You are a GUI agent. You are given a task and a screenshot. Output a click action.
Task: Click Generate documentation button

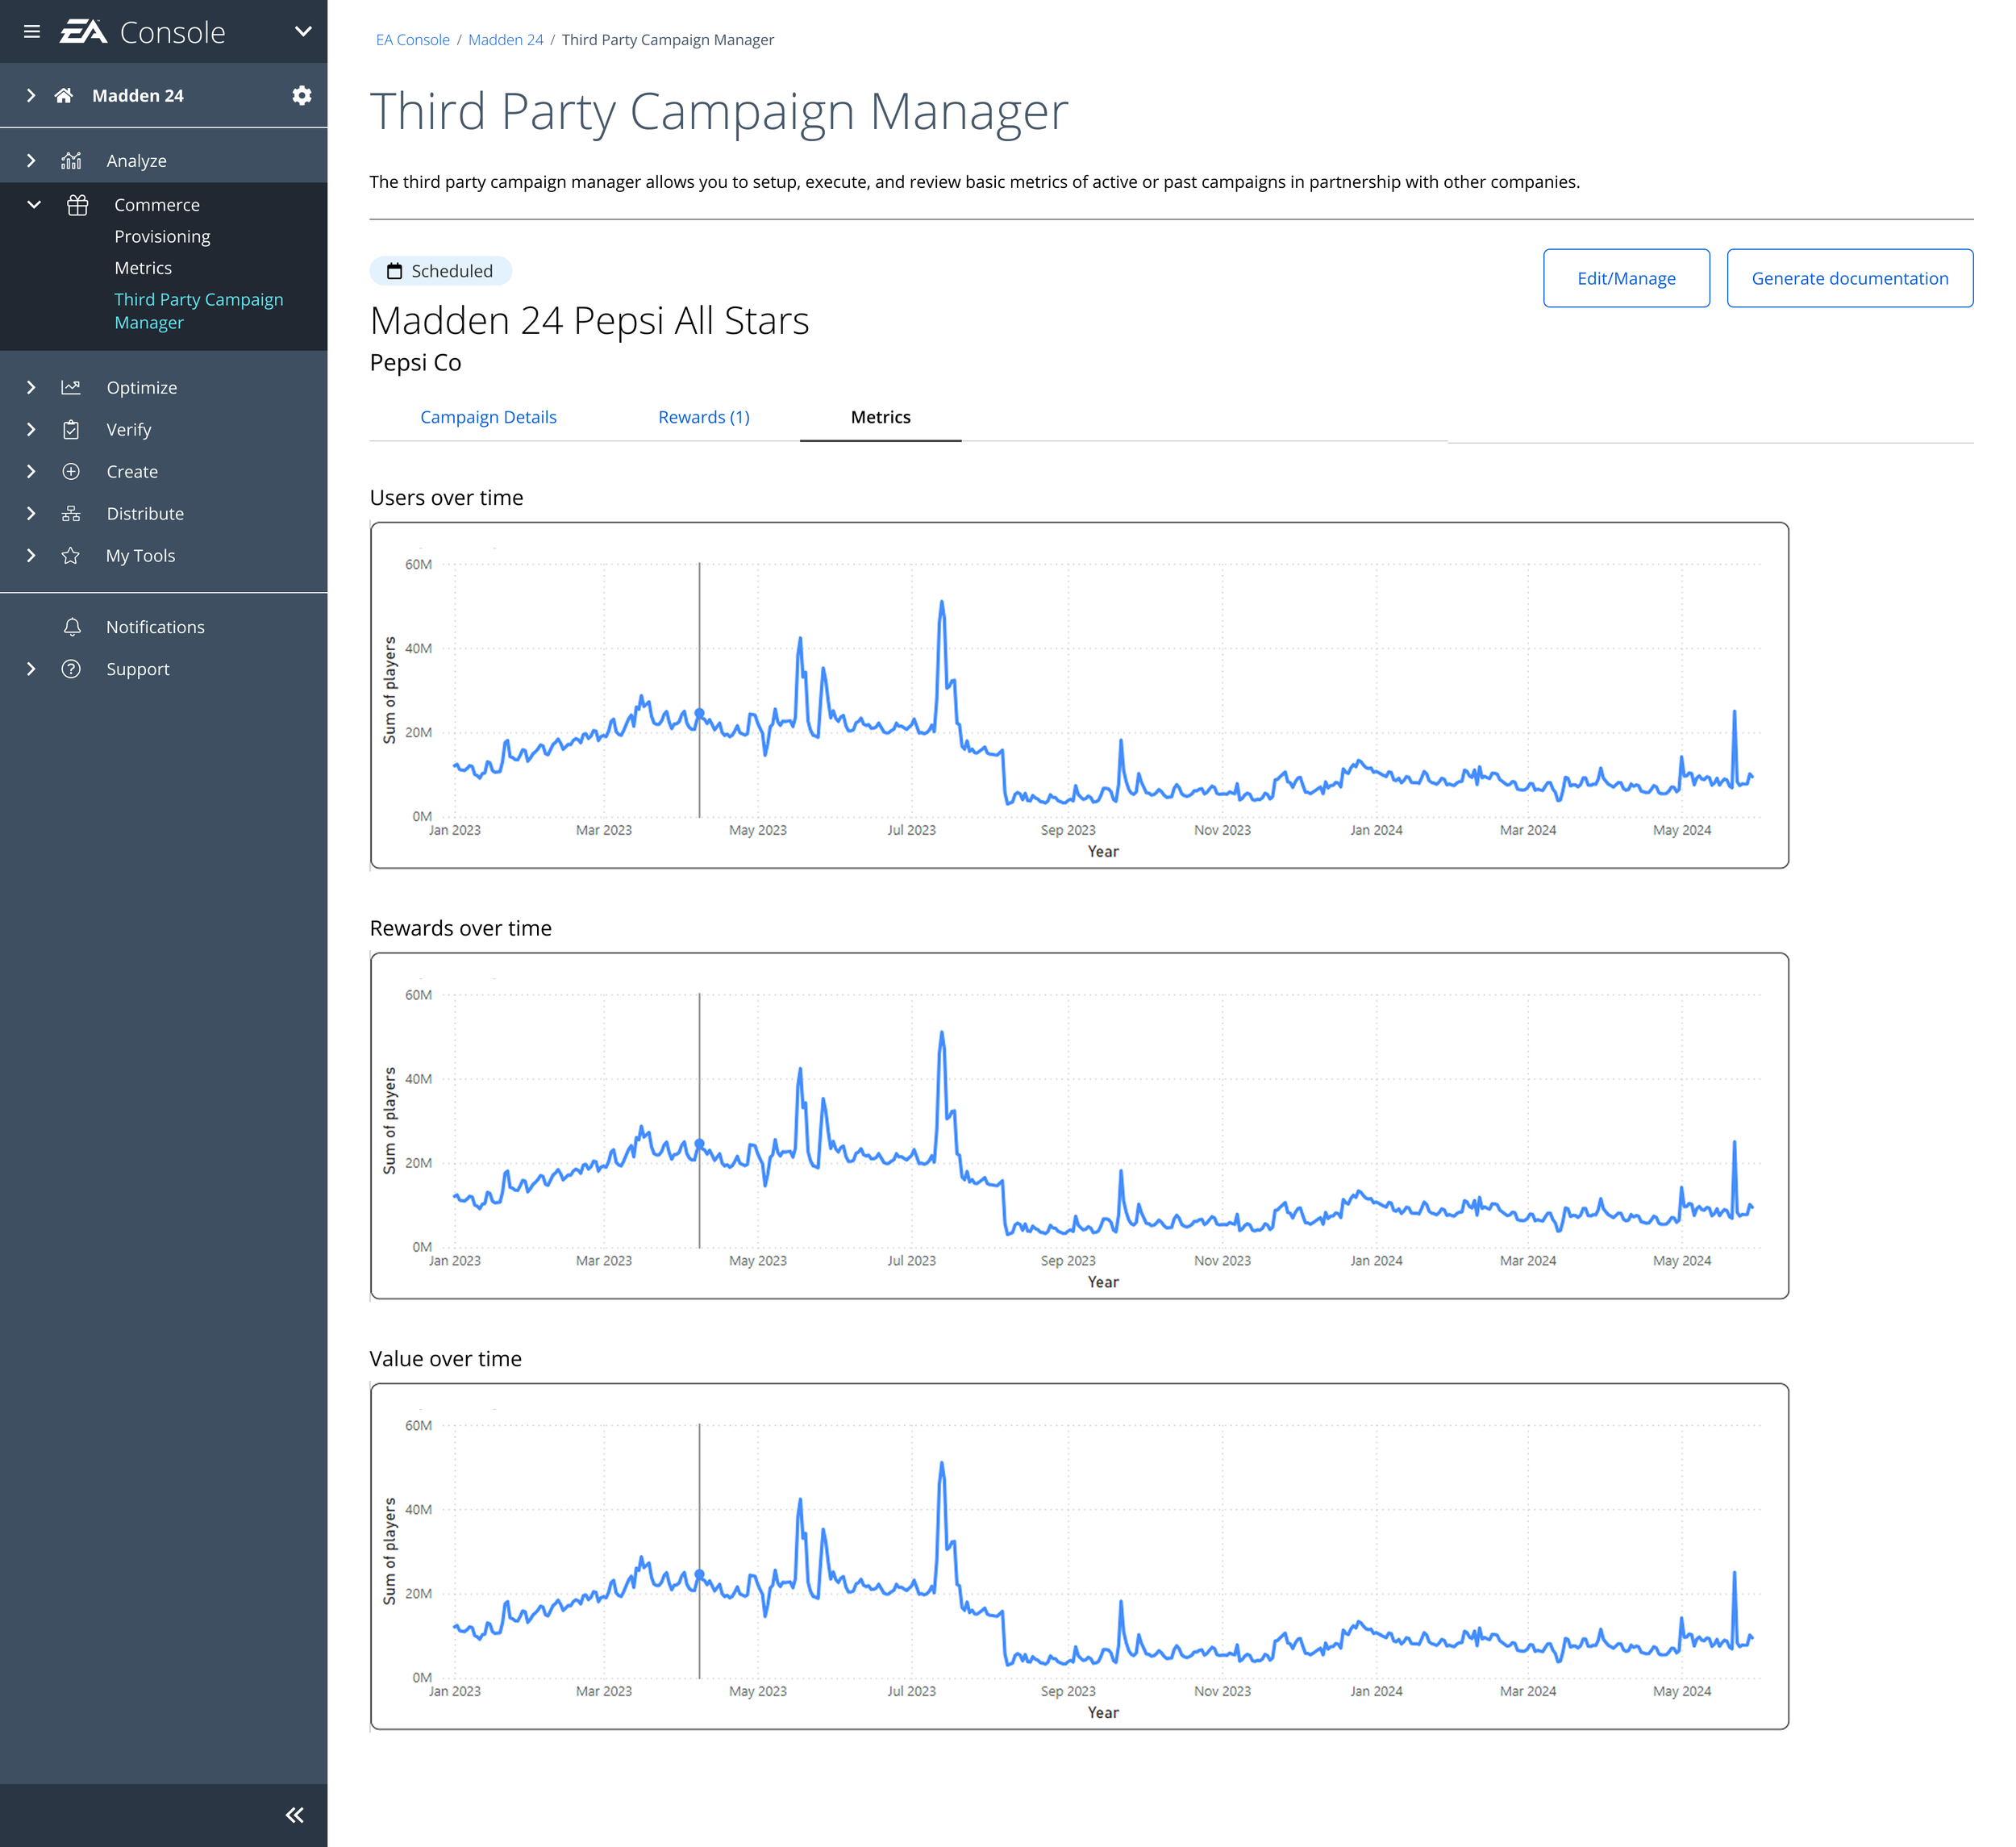tap(1848, 278)
